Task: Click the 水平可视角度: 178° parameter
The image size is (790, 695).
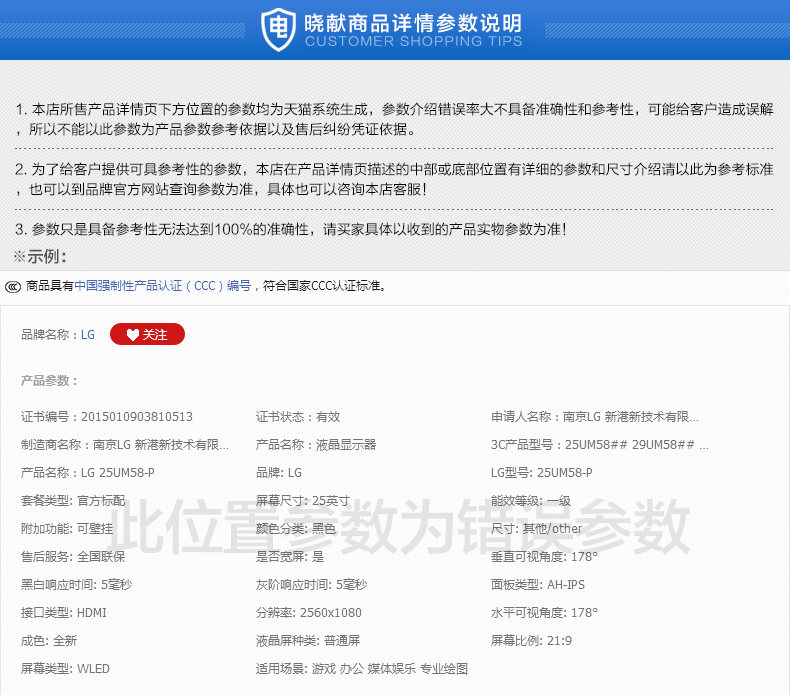Action: pyautogui.click(x=545, y=613)
